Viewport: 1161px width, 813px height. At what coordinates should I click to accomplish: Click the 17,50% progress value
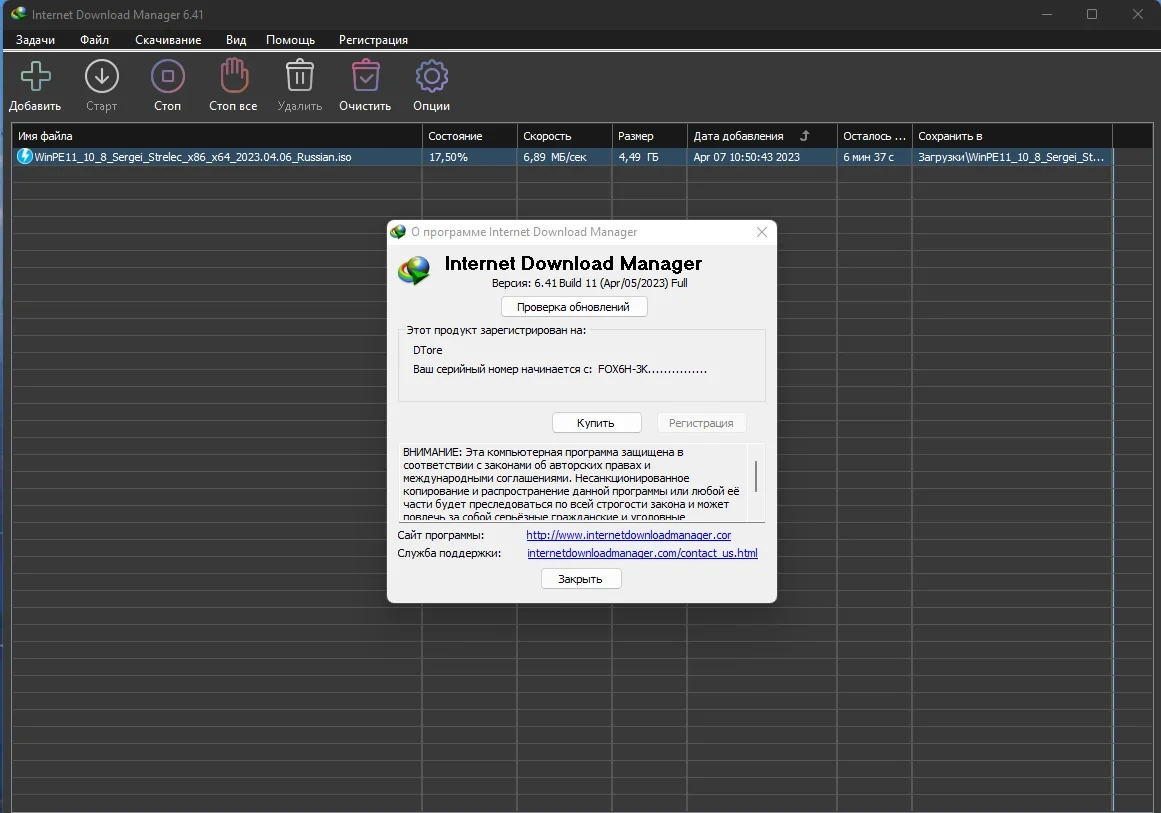pyautogui.click(x=448, y=157)
